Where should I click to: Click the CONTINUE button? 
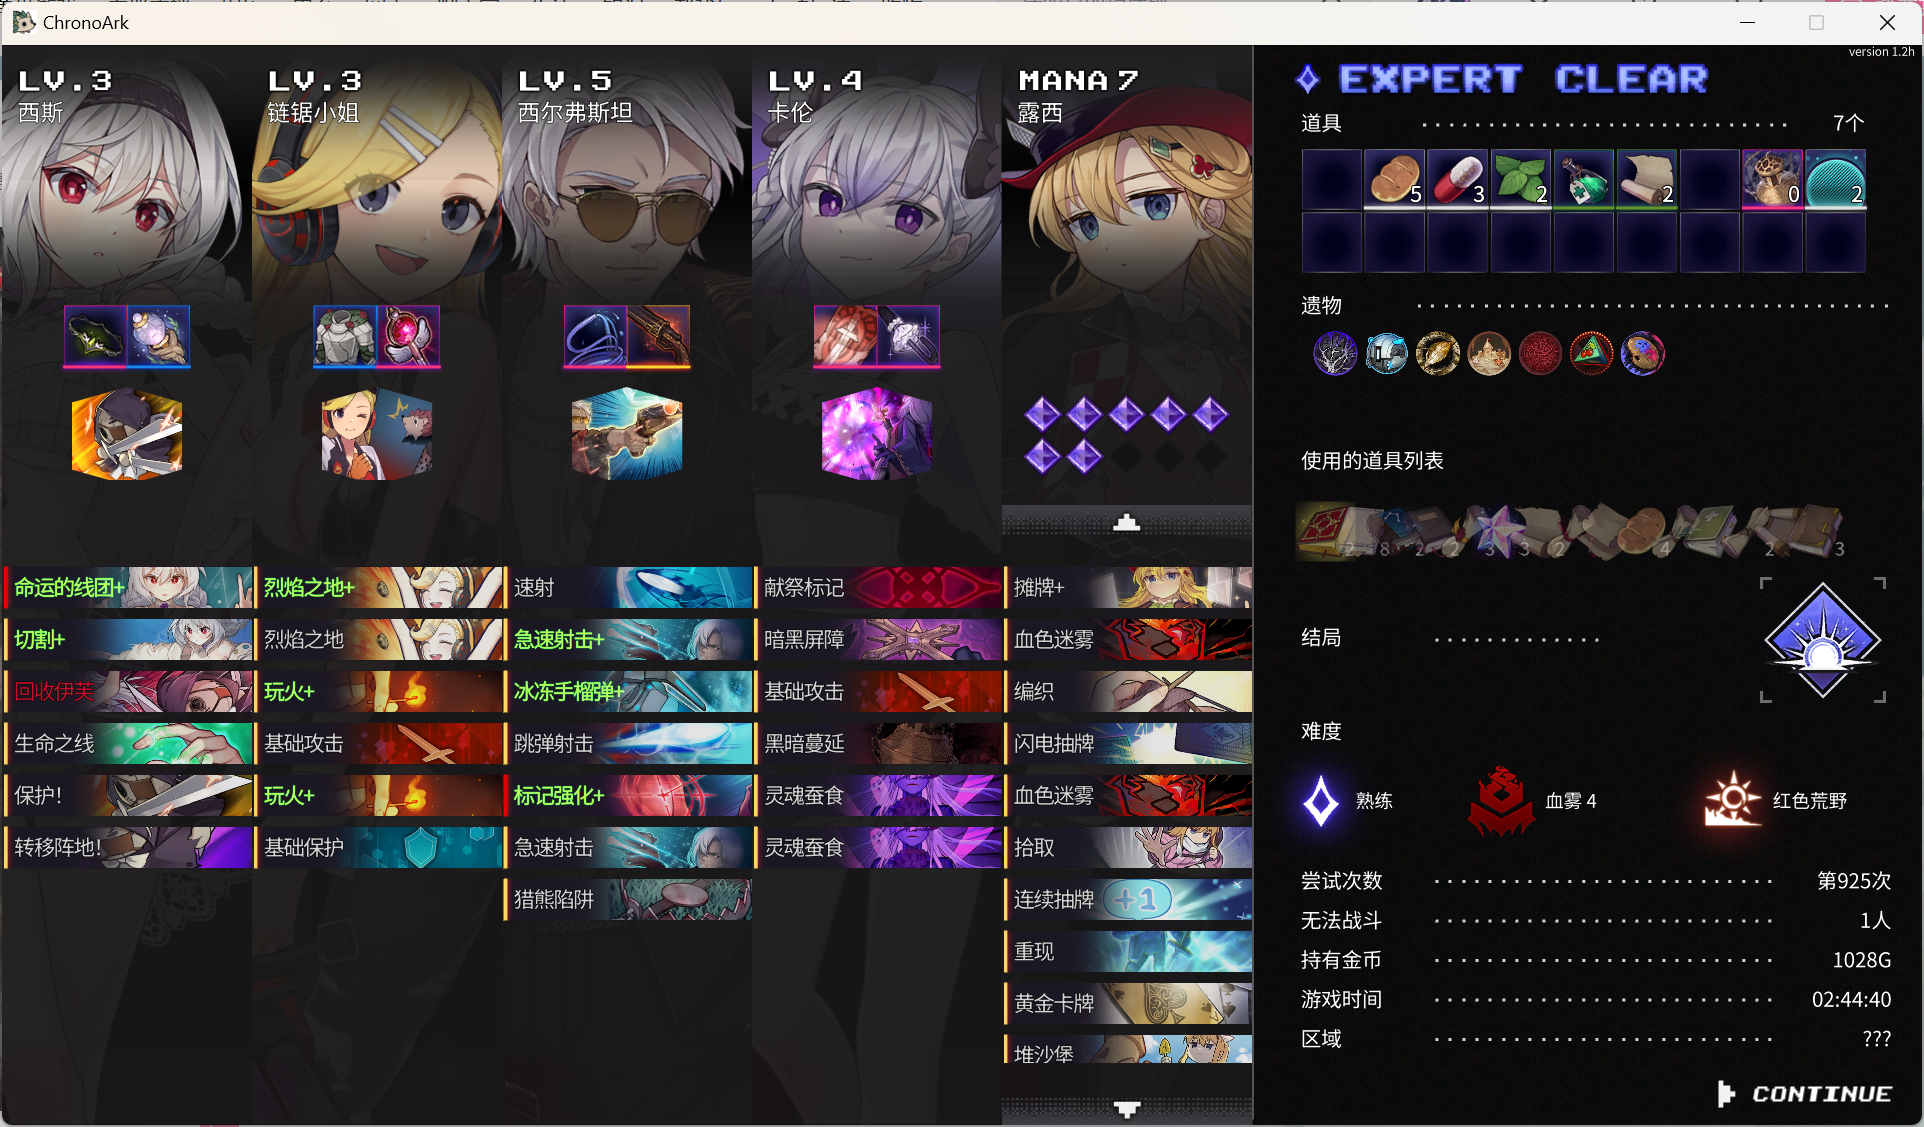point(1805,1094)
